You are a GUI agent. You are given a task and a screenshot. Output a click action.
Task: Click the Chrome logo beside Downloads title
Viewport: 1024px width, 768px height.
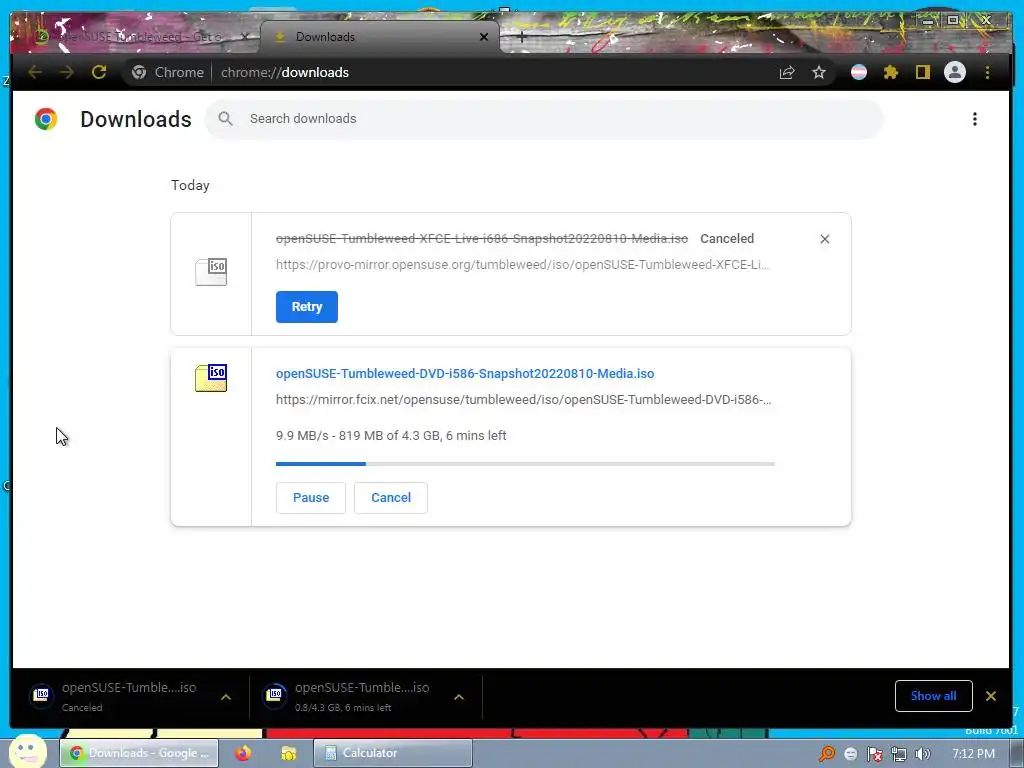[46, 119]
